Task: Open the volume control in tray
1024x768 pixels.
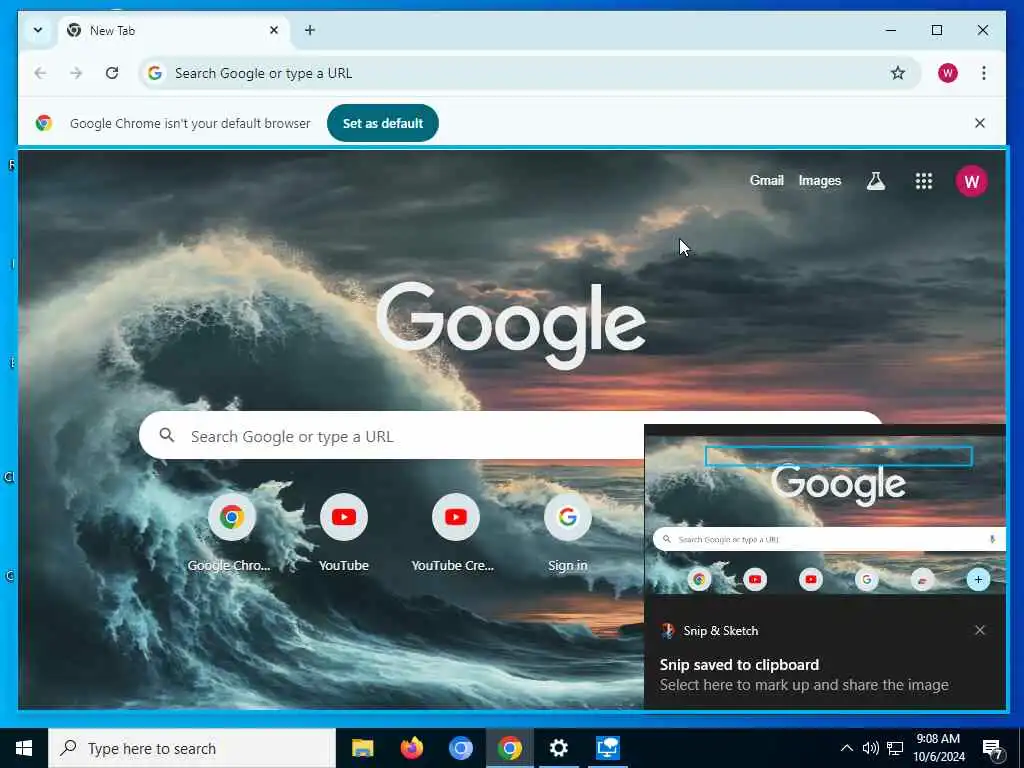Action: tap(871, 748)
